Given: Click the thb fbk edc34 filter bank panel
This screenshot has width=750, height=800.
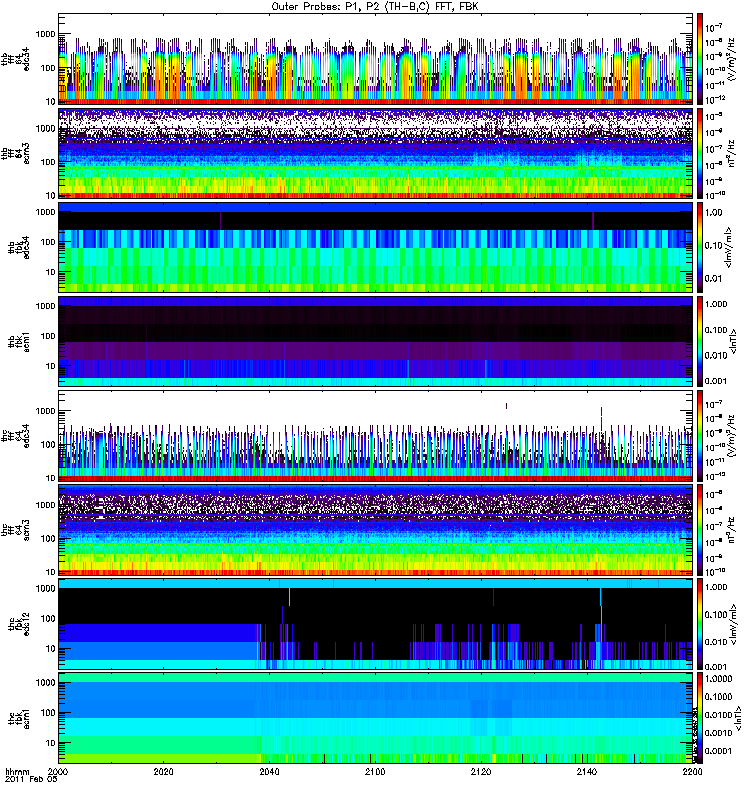Looking at the screenshot, I should point(376,248).
